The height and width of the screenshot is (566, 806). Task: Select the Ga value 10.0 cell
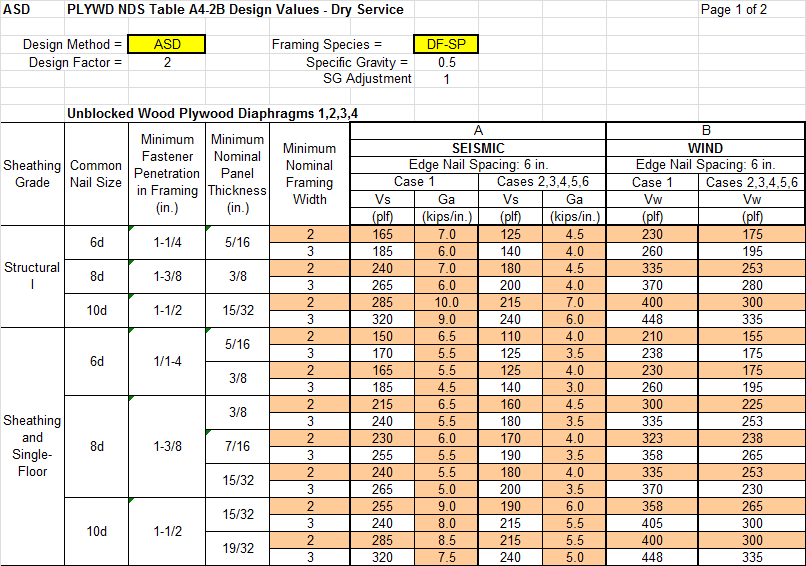(x=448, y=302)
